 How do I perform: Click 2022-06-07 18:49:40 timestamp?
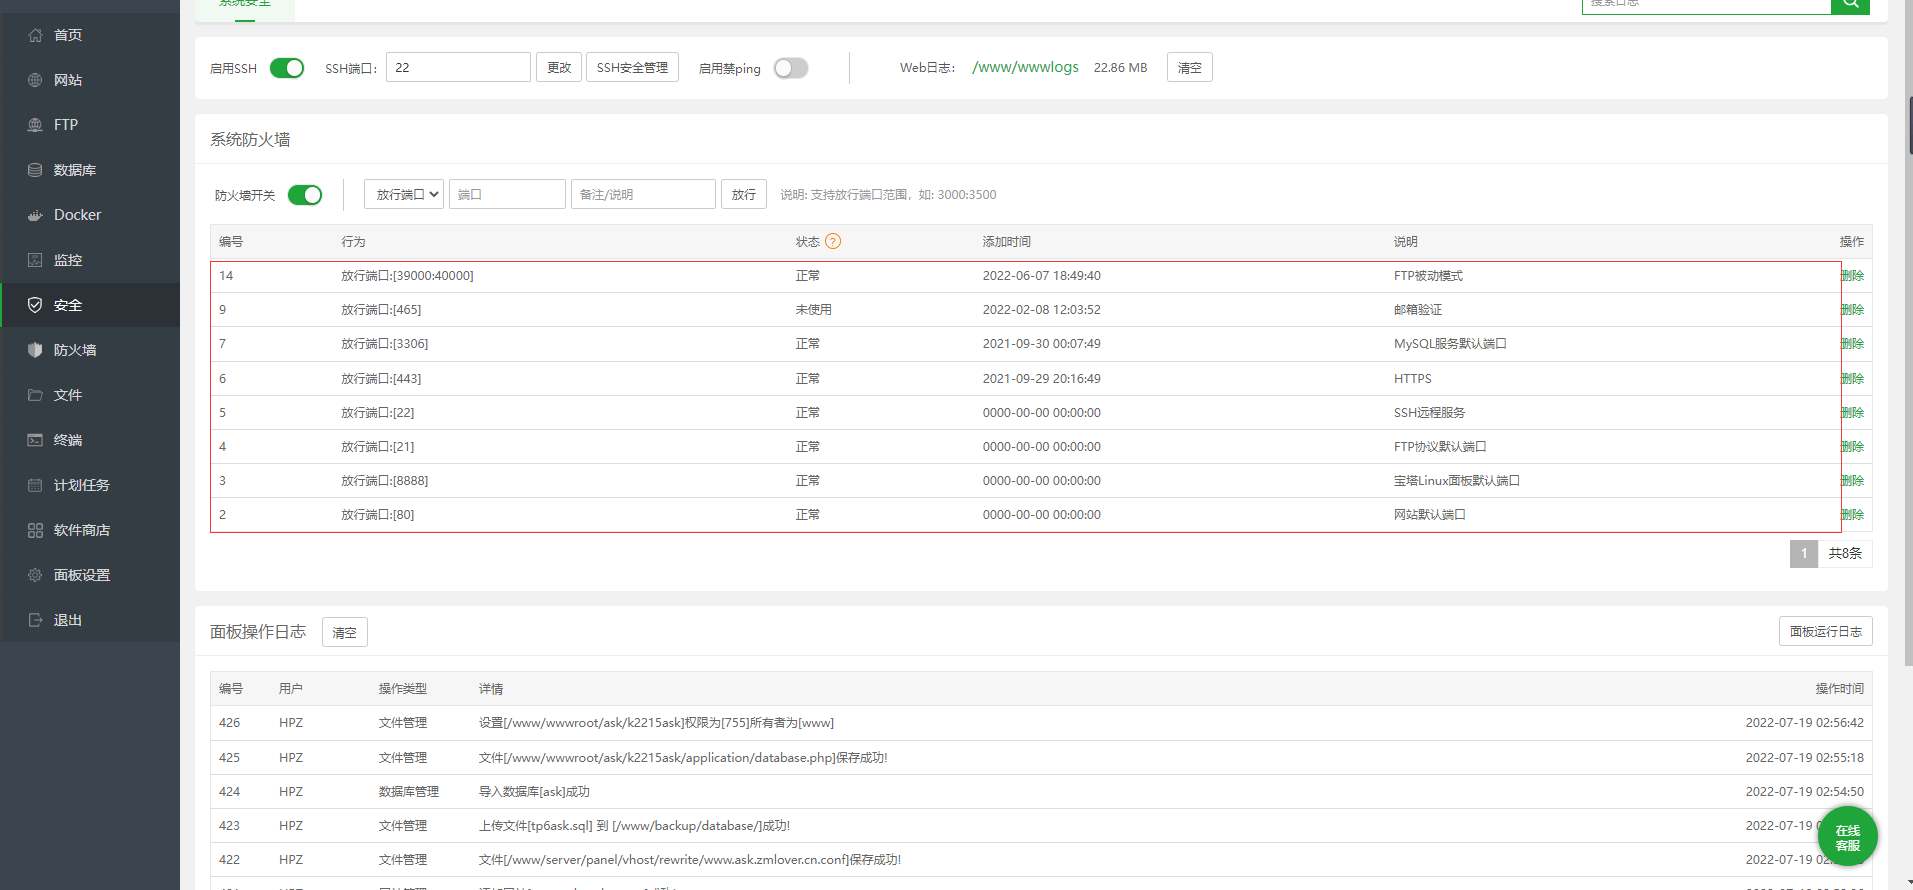[1041, 276]
